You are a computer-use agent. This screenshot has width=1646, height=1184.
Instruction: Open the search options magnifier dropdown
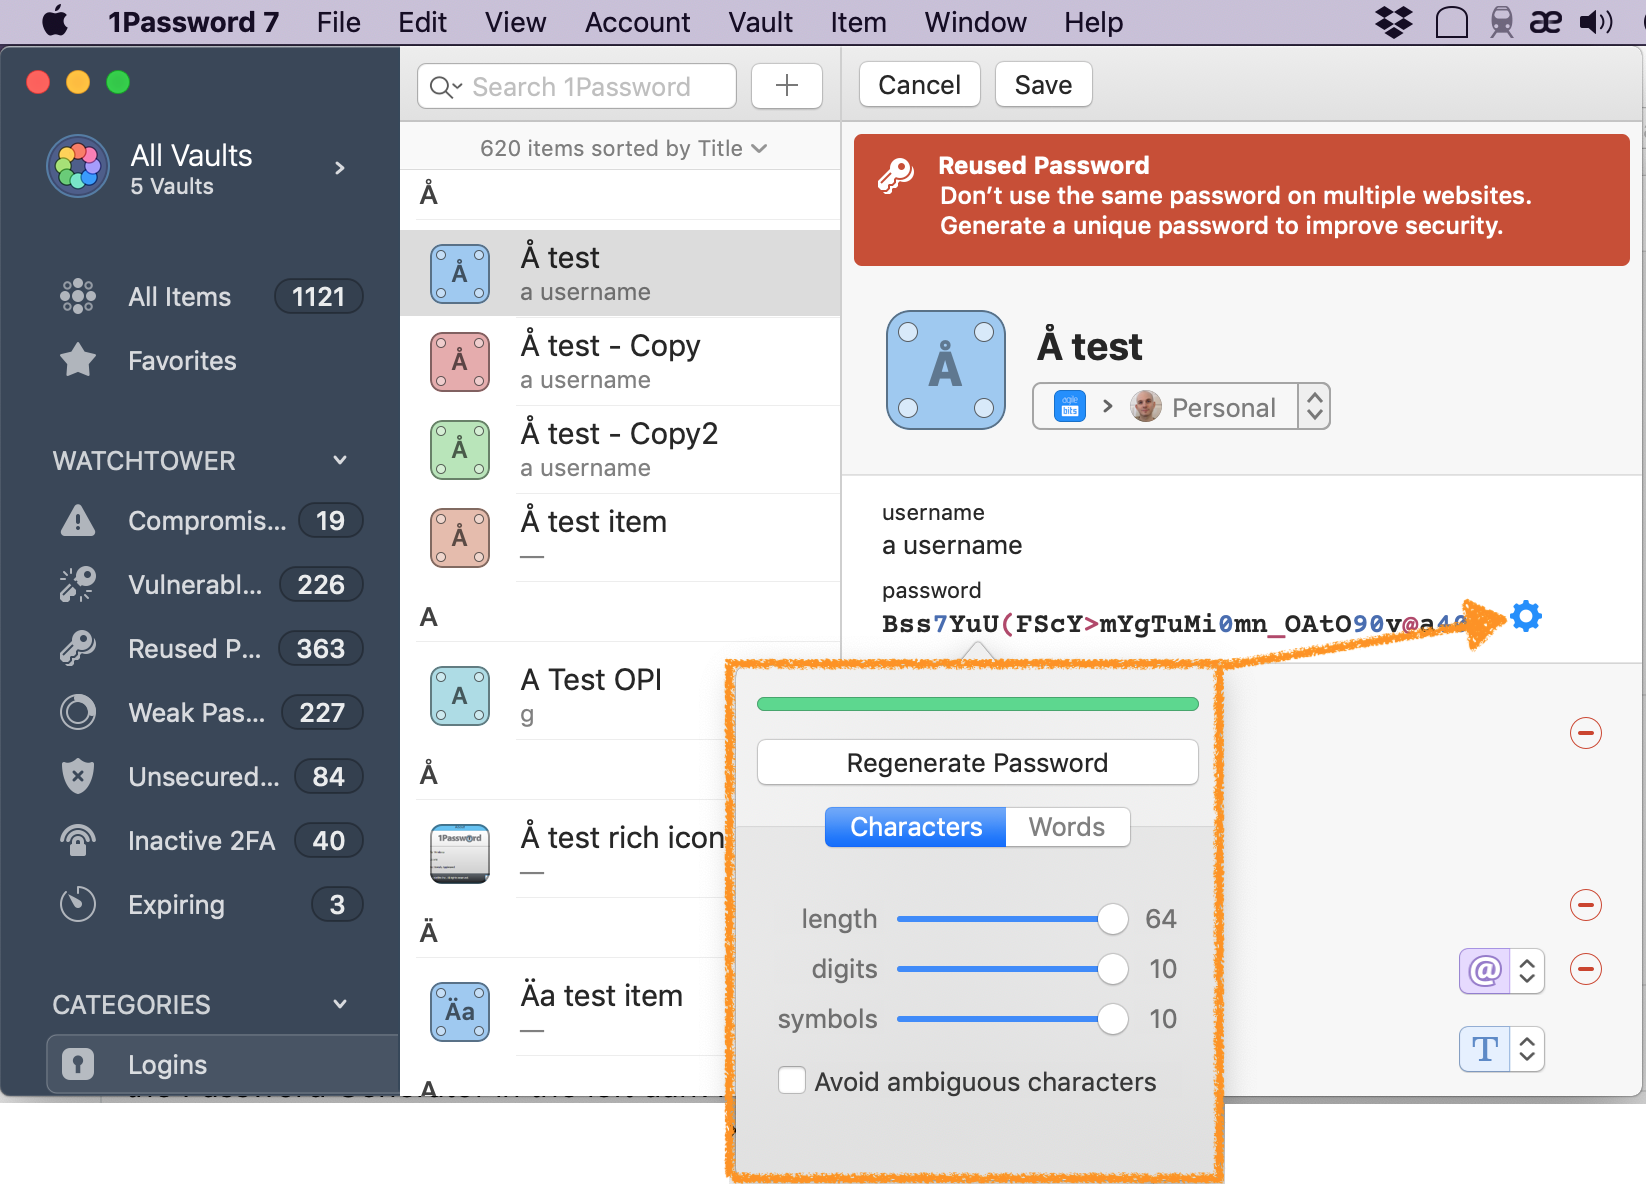[x=446, y=87]
